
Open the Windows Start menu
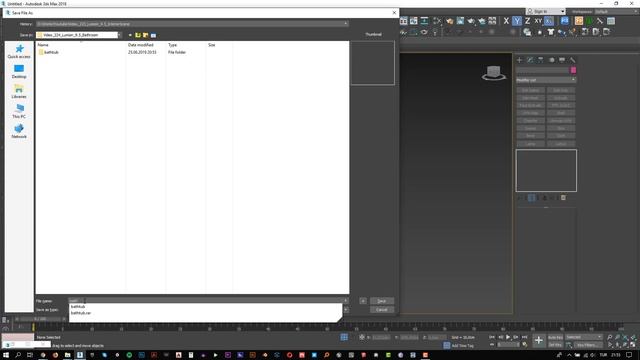[6, 355]
